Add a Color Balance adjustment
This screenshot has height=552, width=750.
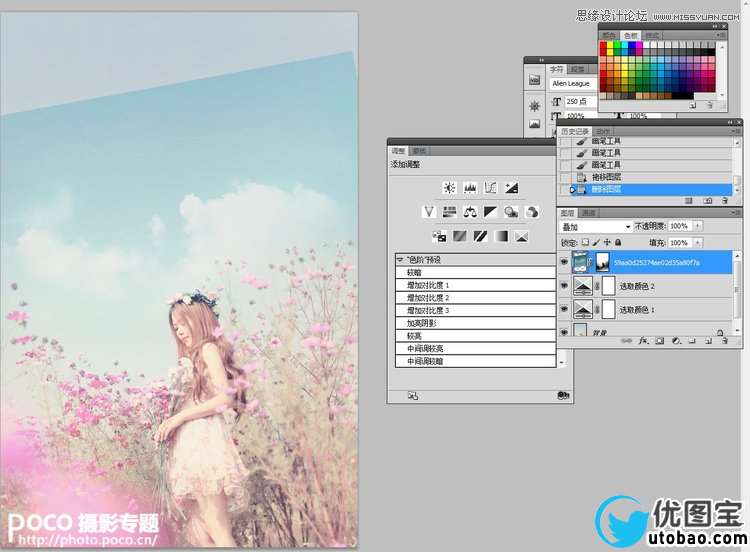coord(470,211)
